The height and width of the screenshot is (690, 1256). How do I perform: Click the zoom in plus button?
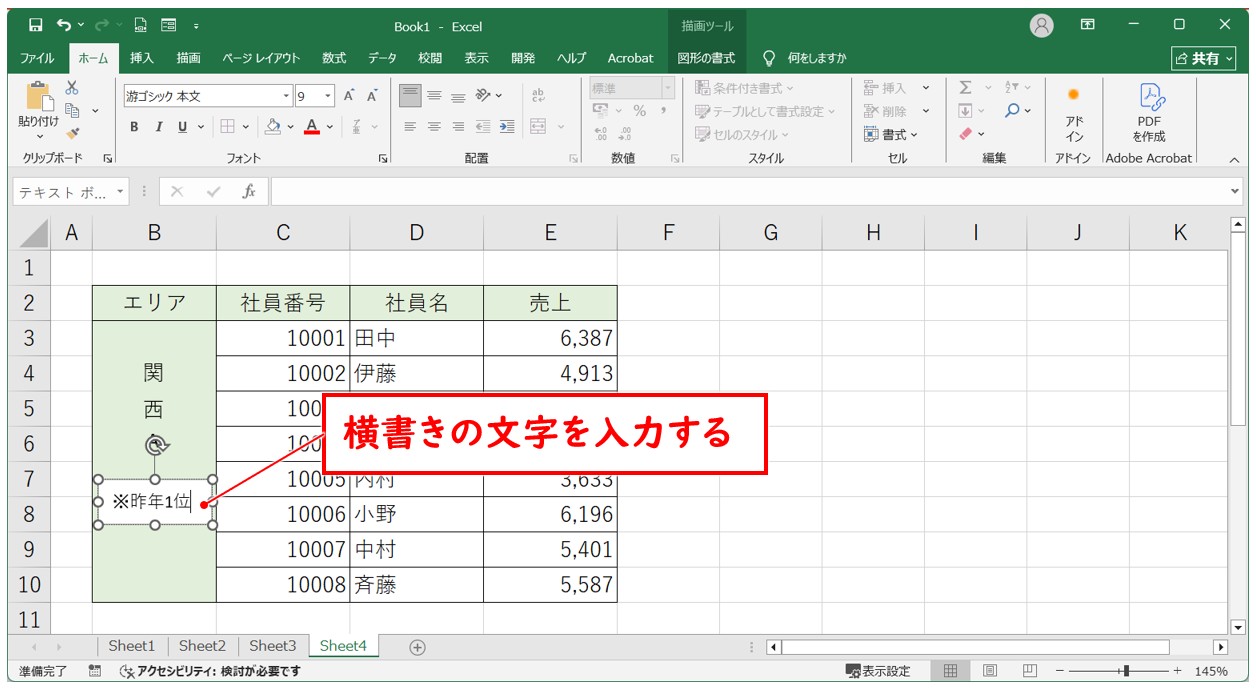[1177, 671]
